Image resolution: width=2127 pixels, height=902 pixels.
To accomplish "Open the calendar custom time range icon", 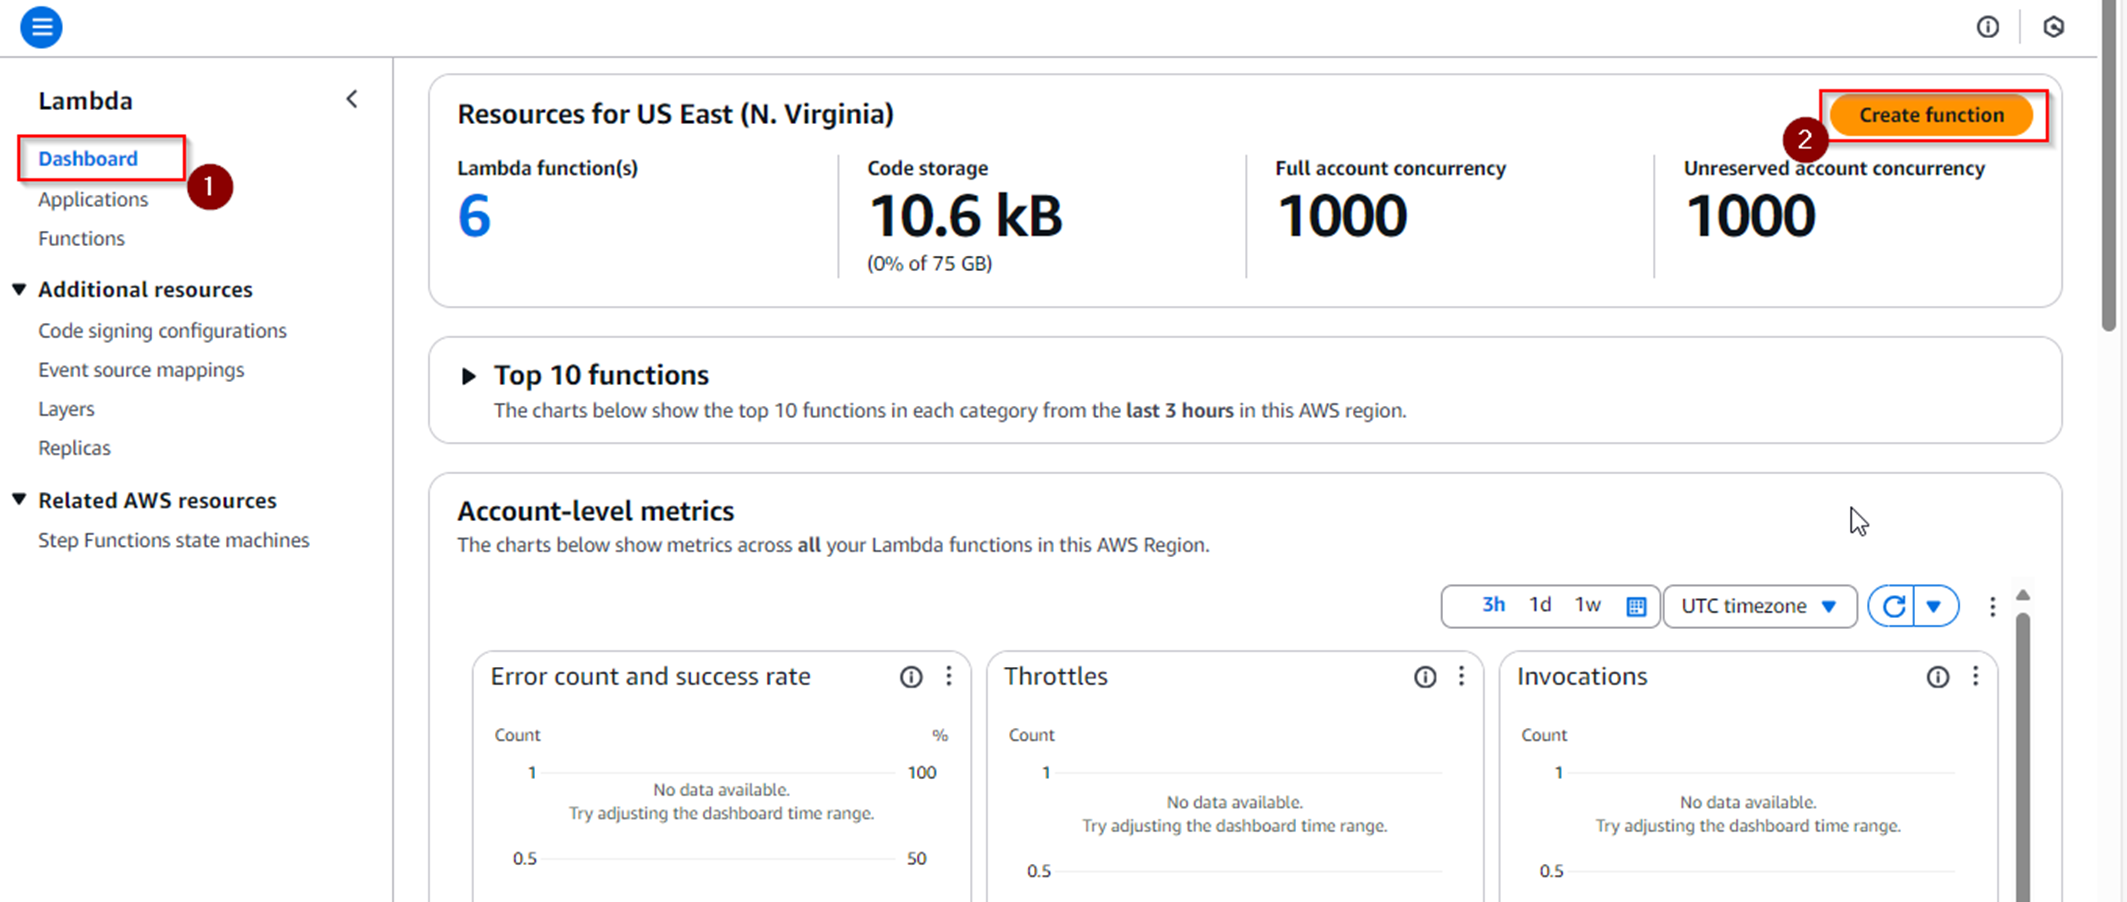I will point(1636,606).
